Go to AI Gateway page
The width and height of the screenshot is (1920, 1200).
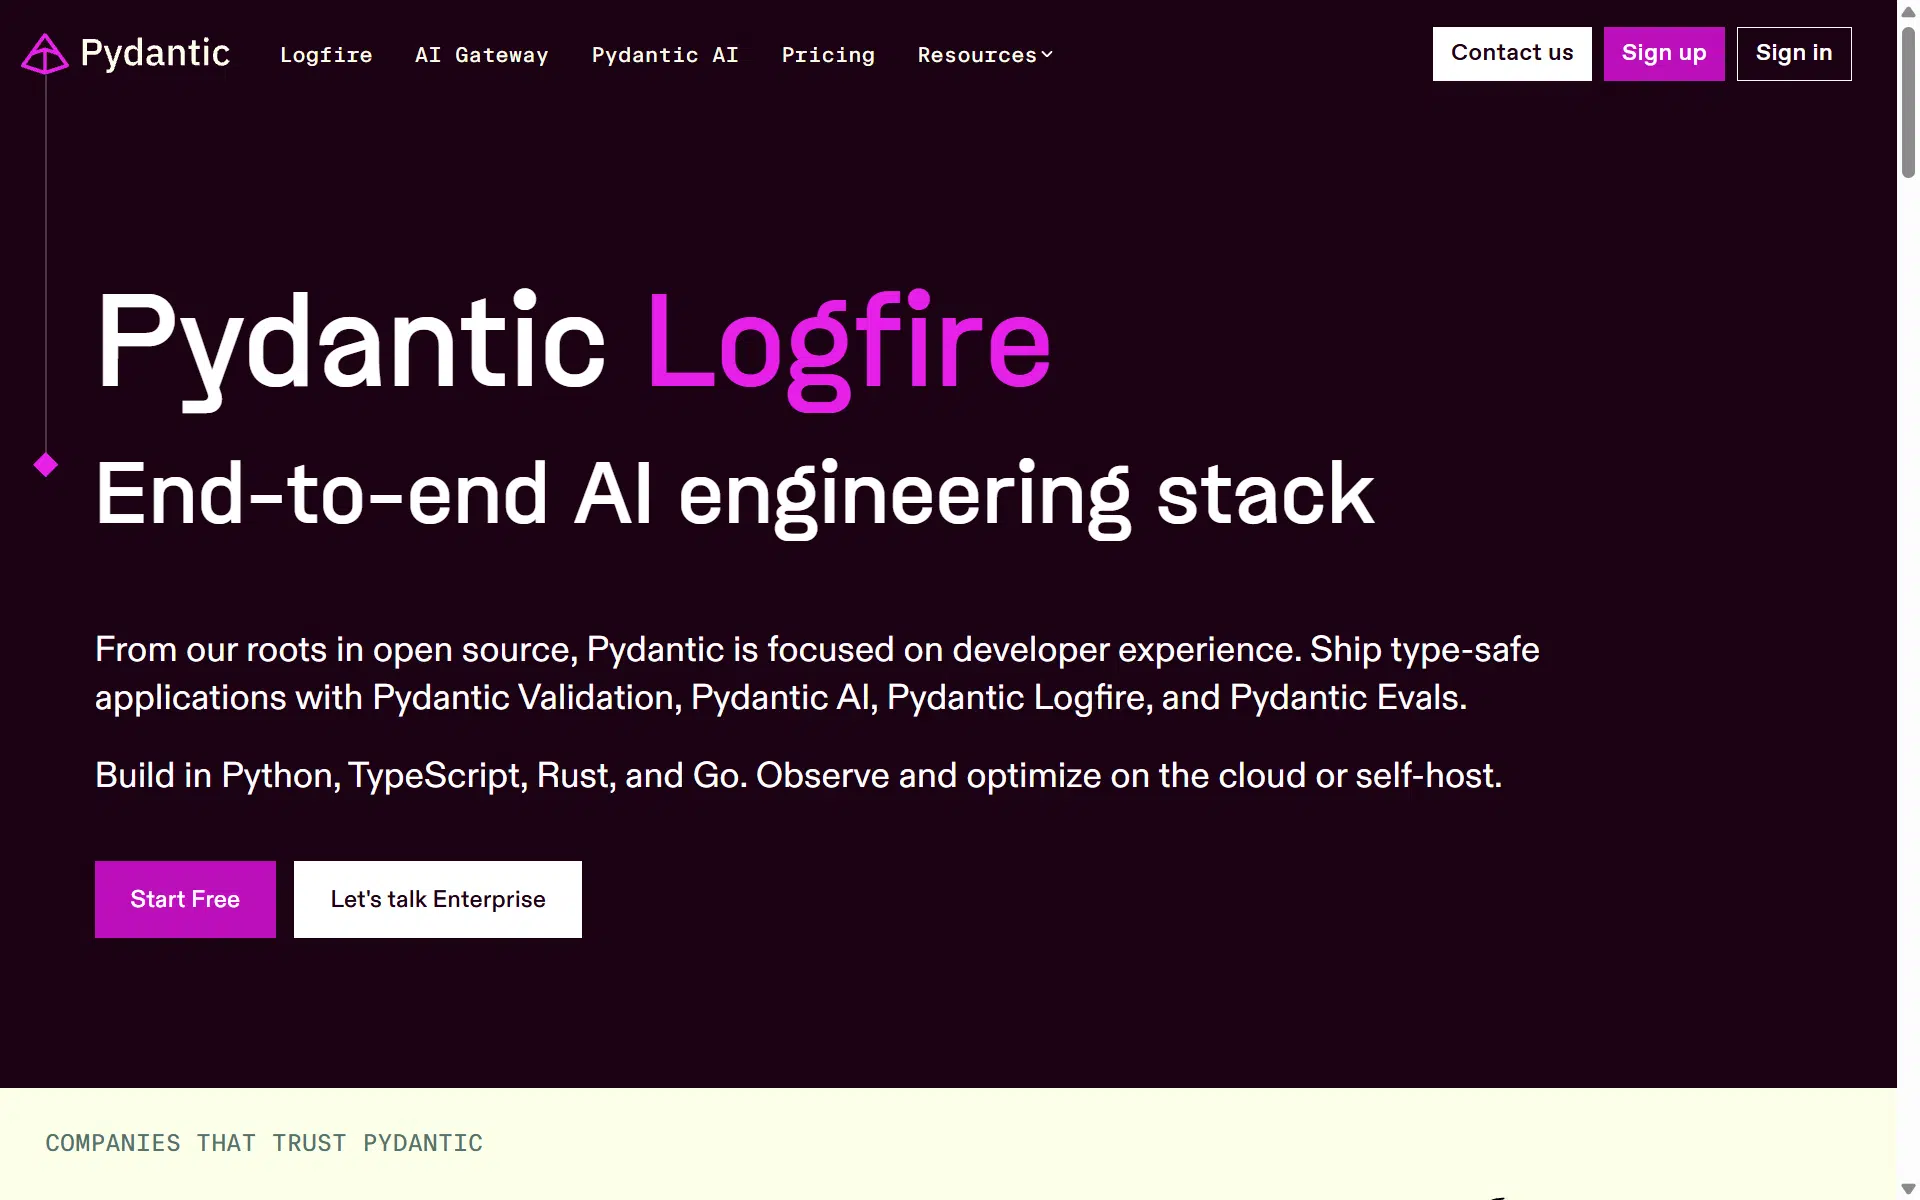[482, 55]
